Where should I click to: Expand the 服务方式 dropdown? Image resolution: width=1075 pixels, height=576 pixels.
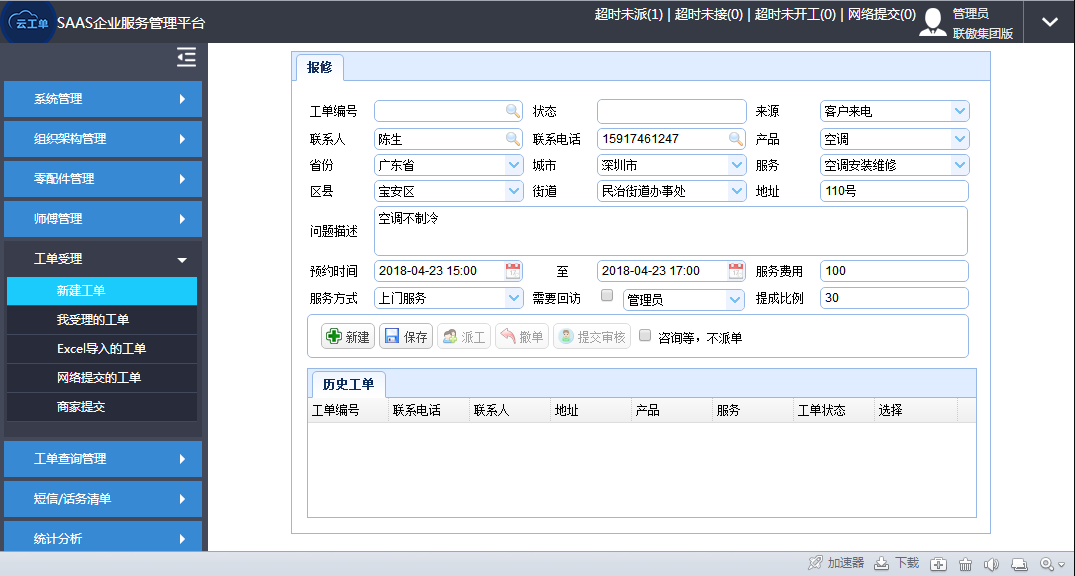click(513, 298)
